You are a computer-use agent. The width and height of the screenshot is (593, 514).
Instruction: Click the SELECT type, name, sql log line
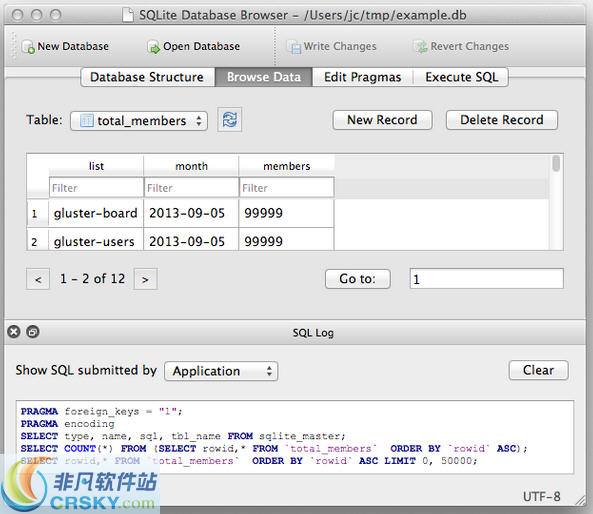point(183,436)
